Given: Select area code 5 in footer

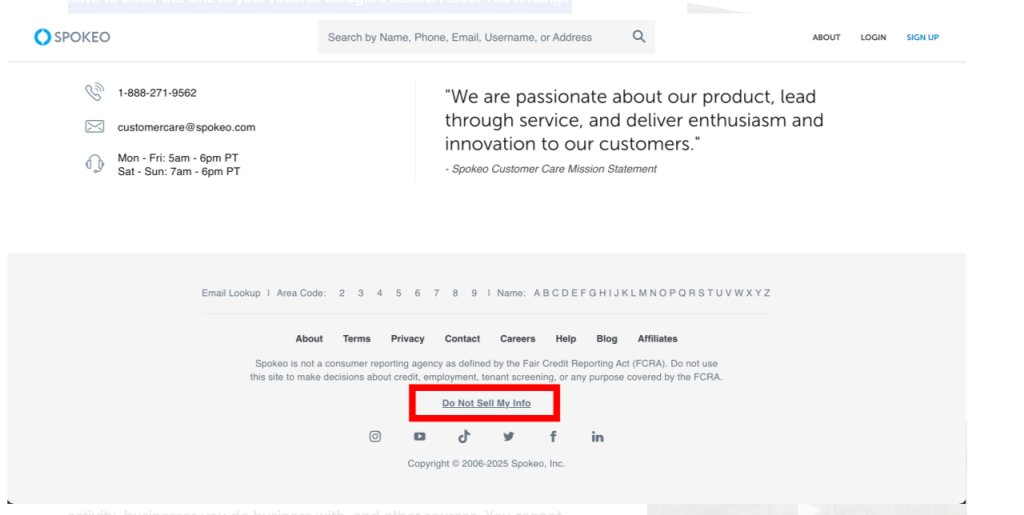Looking at the screenshot, I should point(398,293).
